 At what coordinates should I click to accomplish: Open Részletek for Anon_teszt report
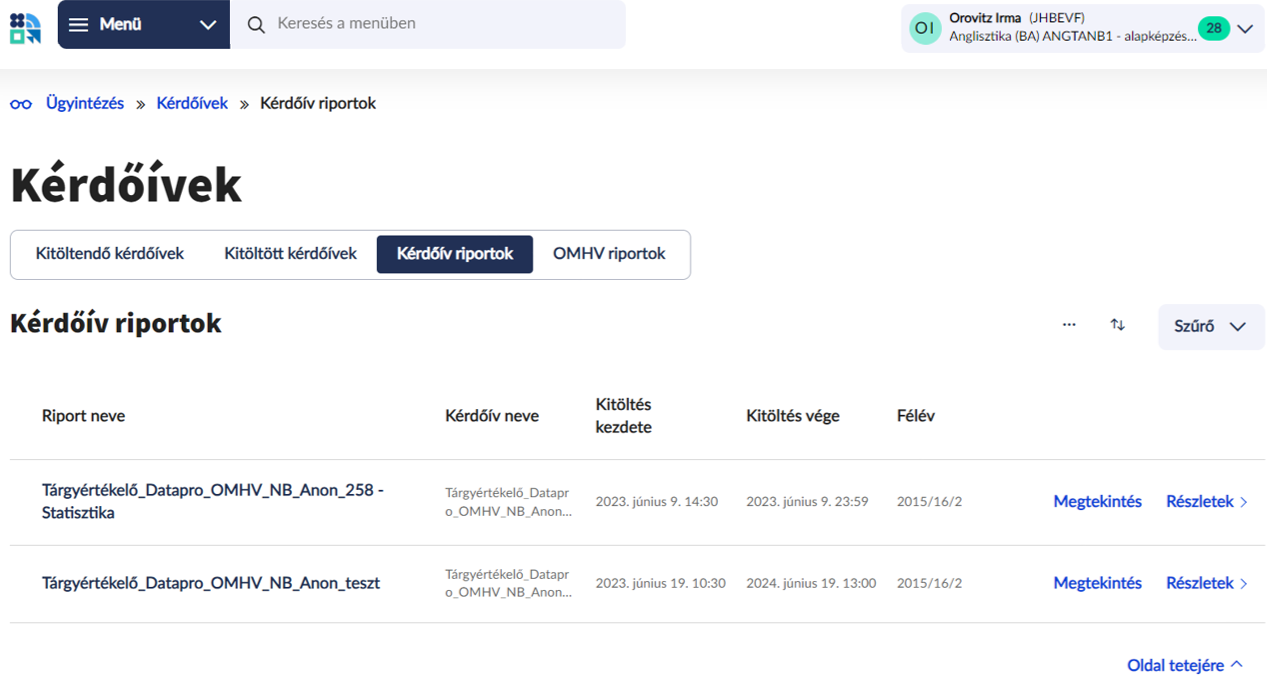tap(1207, 583)
